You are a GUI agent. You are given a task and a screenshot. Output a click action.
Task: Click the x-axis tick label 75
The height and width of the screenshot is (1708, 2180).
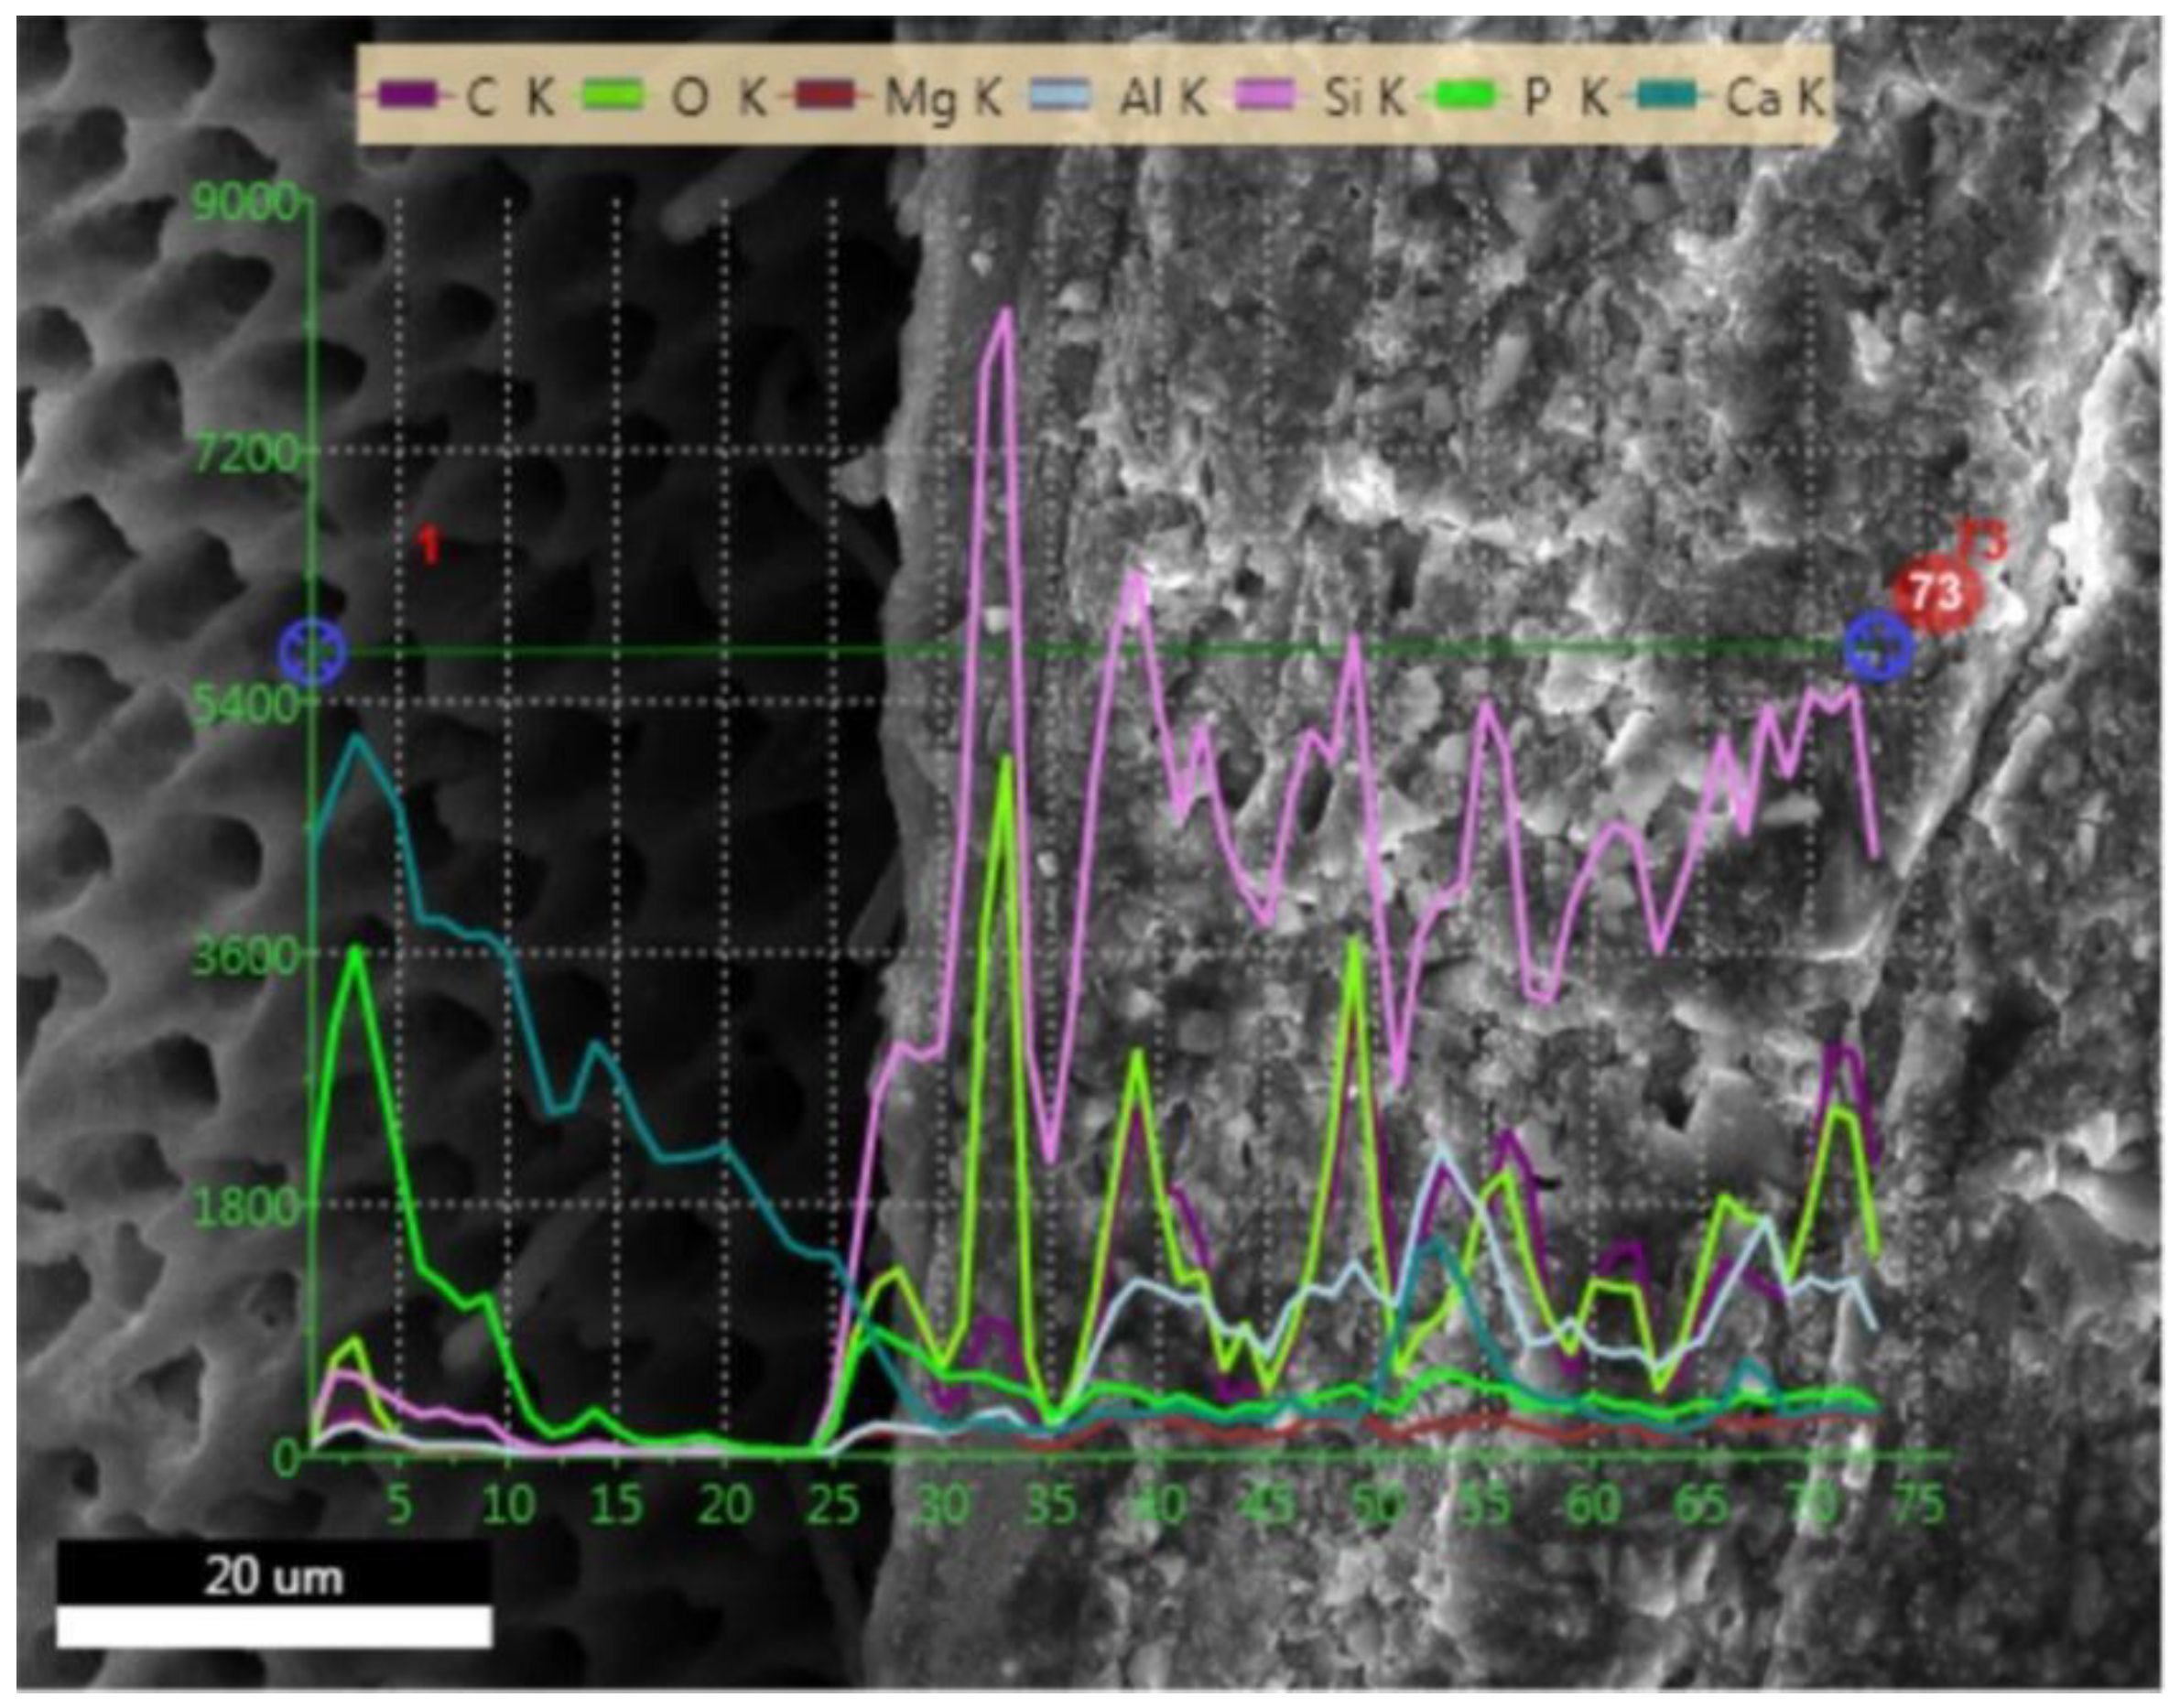[1919, 1503]
